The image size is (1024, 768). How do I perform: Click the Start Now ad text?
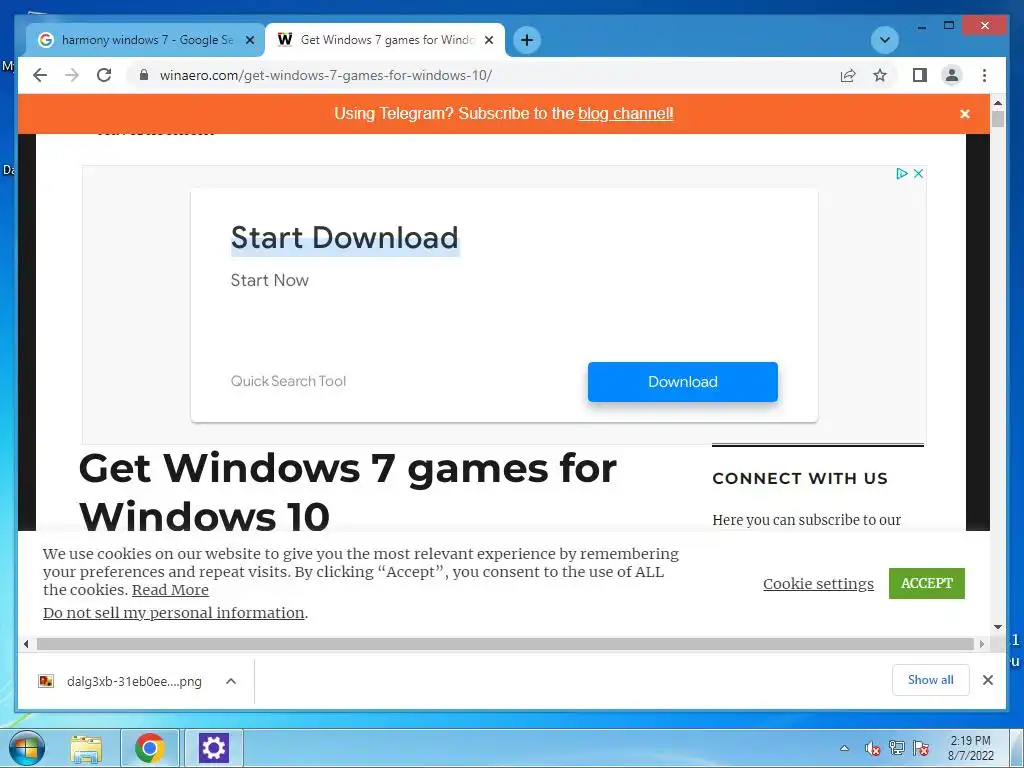click(269, 280)
